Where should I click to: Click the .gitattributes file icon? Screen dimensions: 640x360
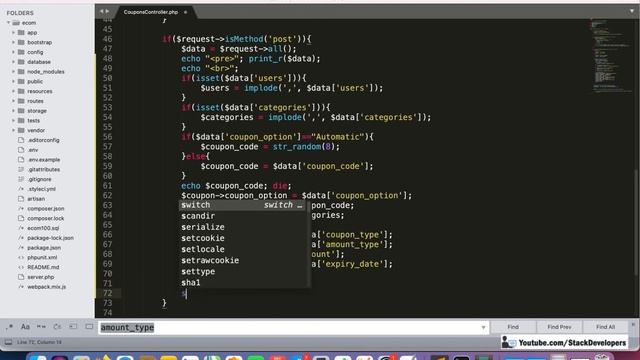[21, 169]
